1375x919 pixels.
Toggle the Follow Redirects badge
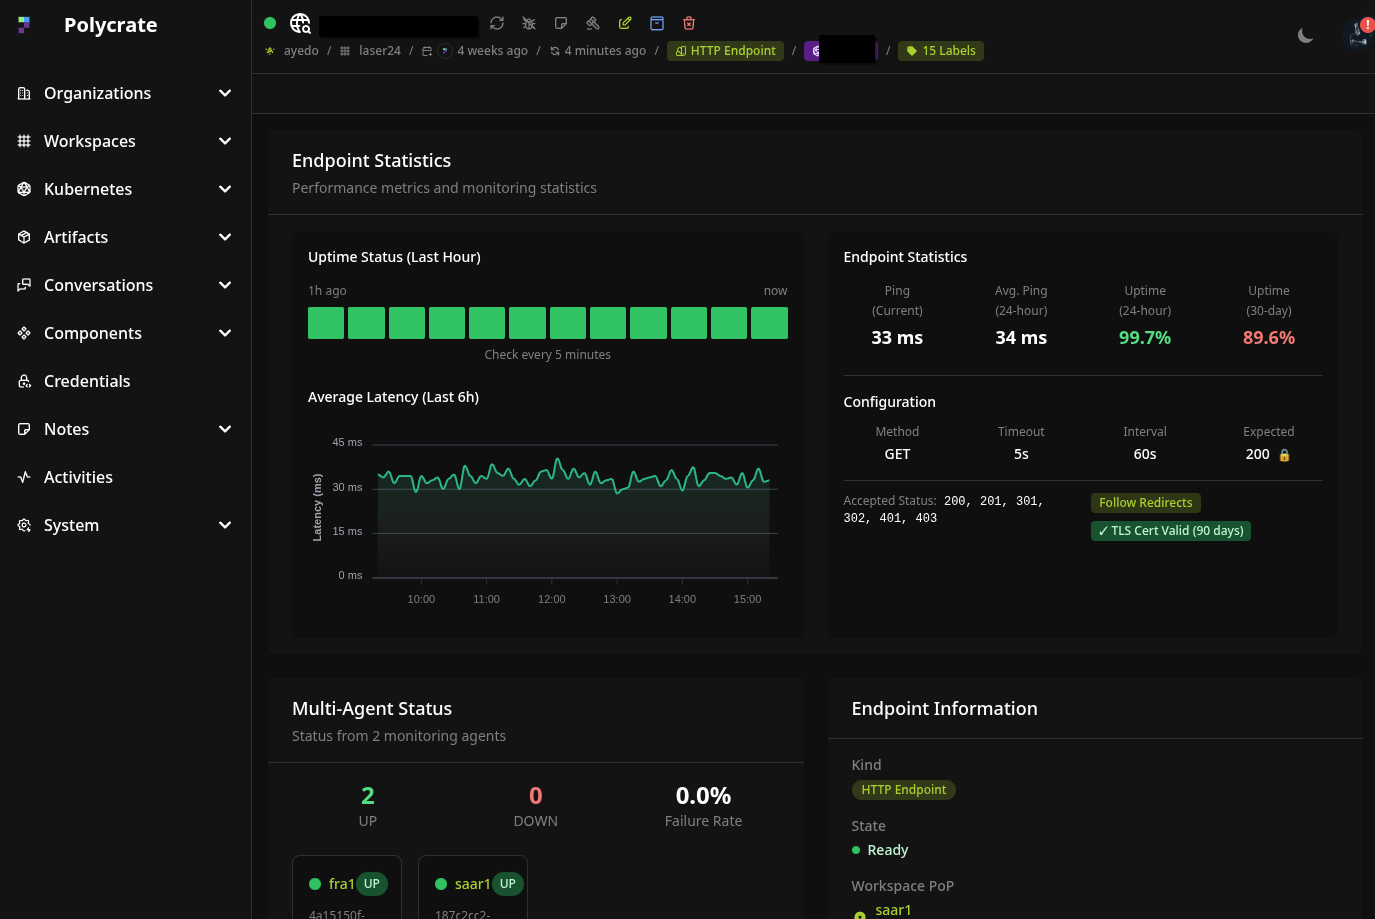(x=1145, y=502)
